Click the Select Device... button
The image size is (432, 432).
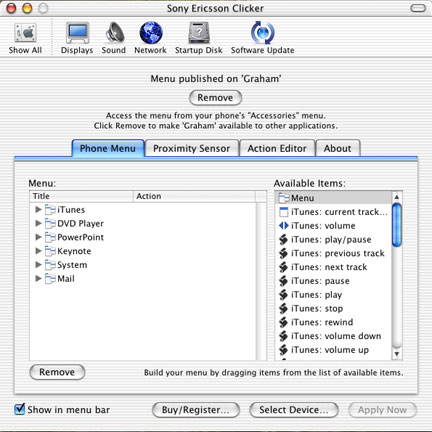294,410
